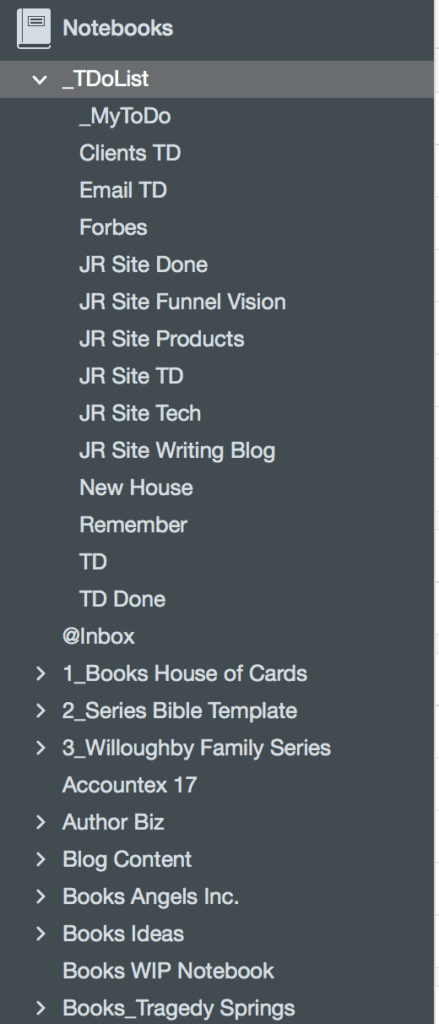439x1024 pixels.
Task: Expand 3_Willoughby Family Series stack
Action: [41, 748]
